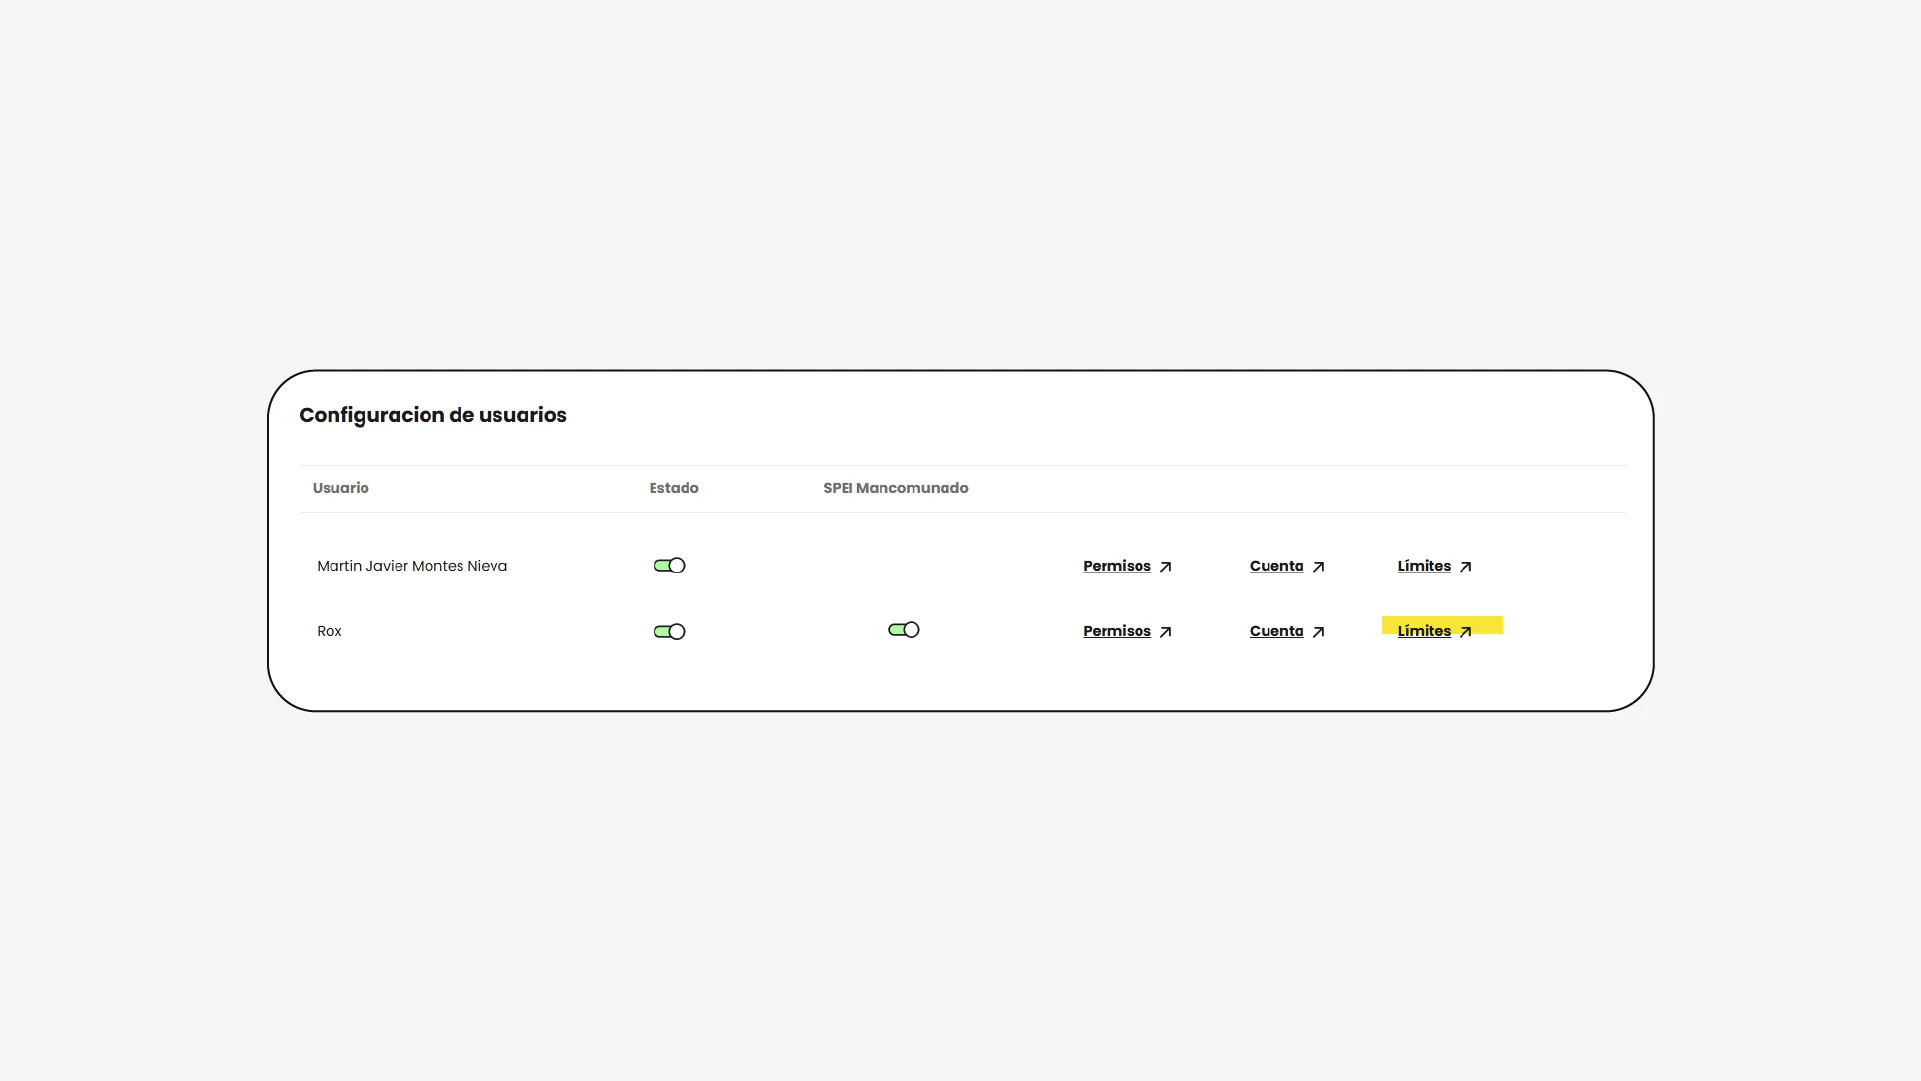Open highlighted Límites link for Rox

coord(1423,631)
